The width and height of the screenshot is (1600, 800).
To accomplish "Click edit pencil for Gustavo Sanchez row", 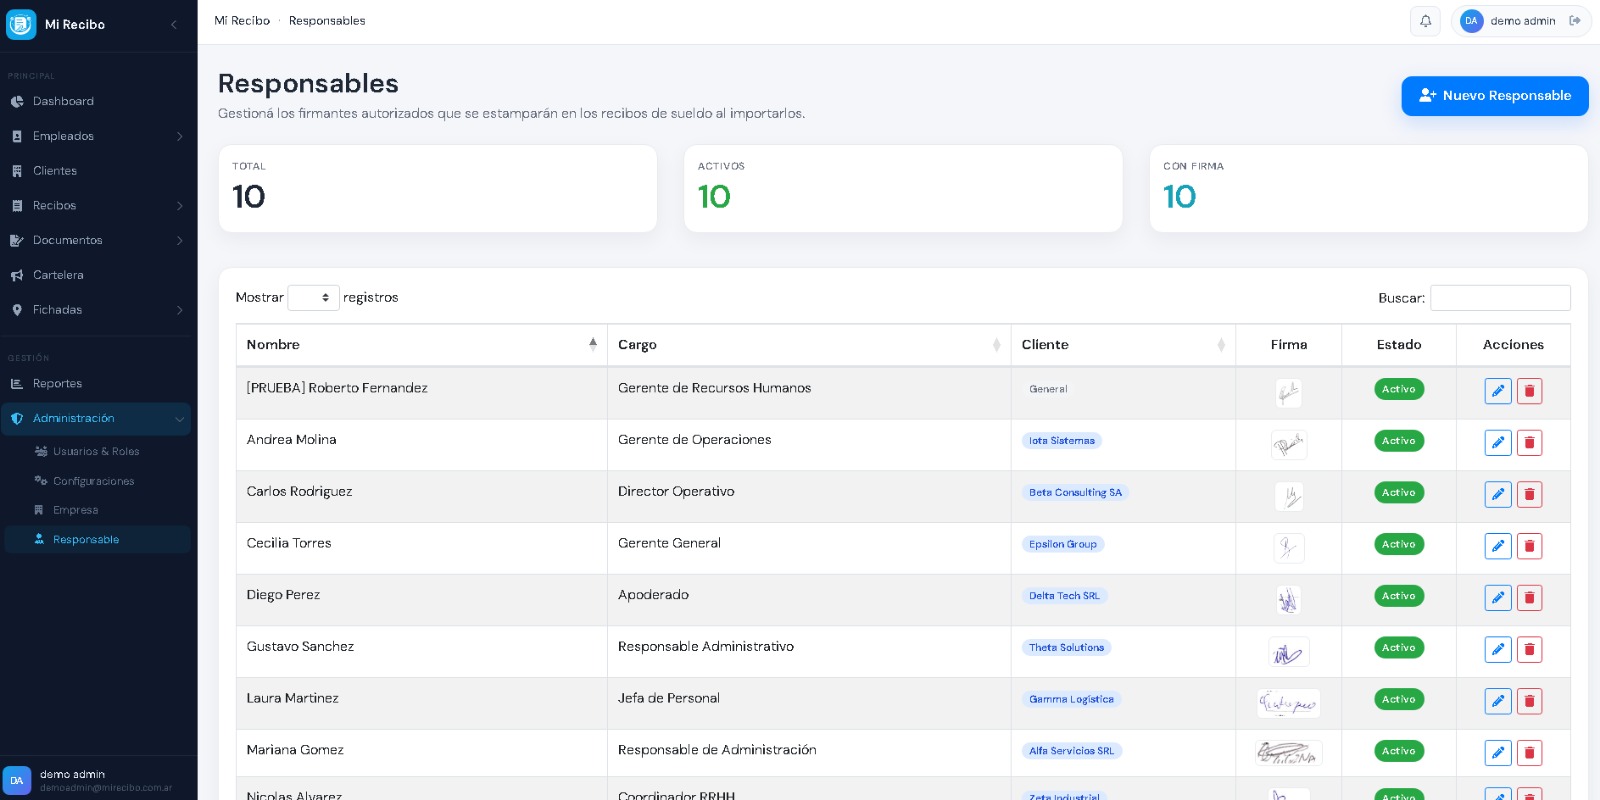I will (x=1497, y=649).
